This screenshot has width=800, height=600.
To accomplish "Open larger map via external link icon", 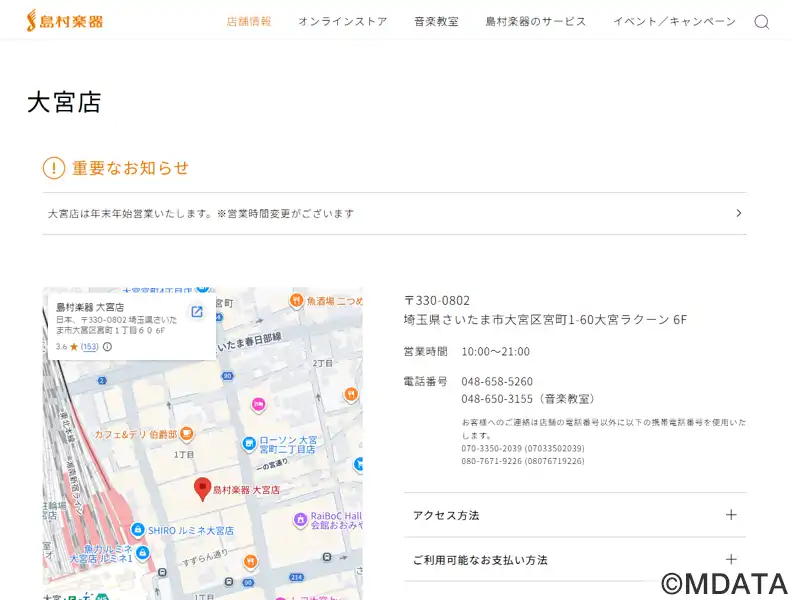I will [197, 312].
